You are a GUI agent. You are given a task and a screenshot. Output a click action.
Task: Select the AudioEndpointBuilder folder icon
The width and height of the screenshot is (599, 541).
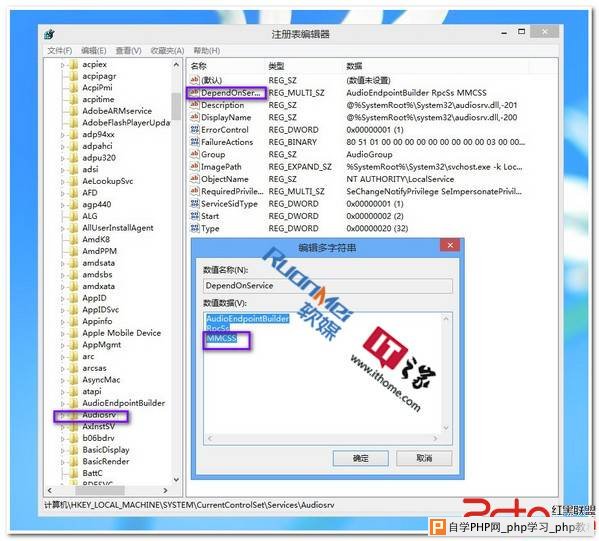click(73, 403)
